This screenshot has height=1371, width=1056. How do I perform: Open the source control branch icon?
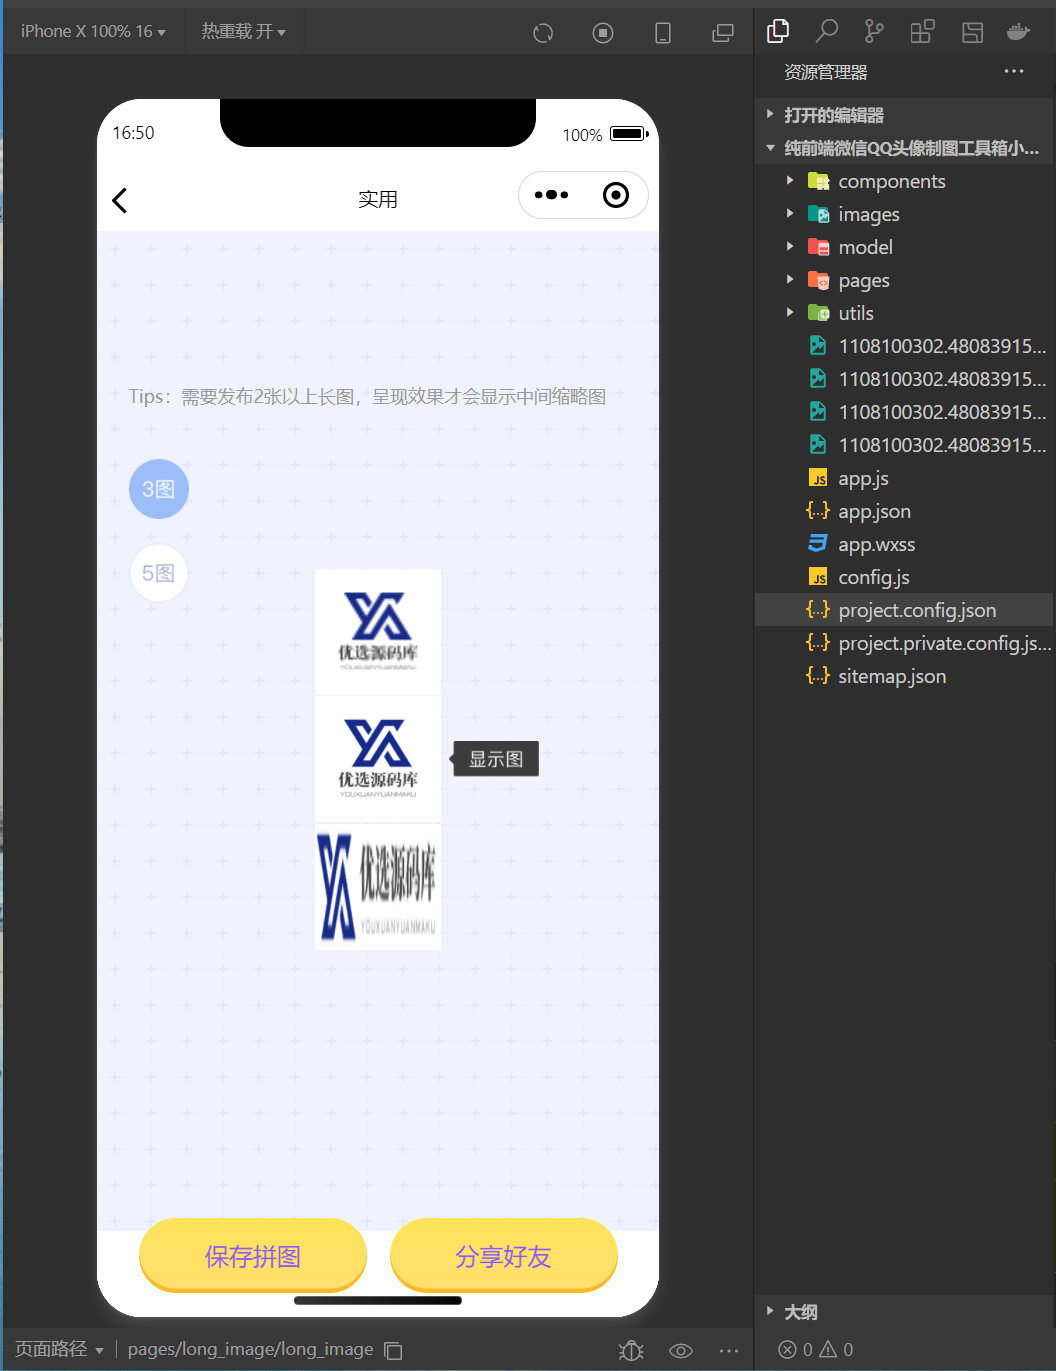click(874, 31)
